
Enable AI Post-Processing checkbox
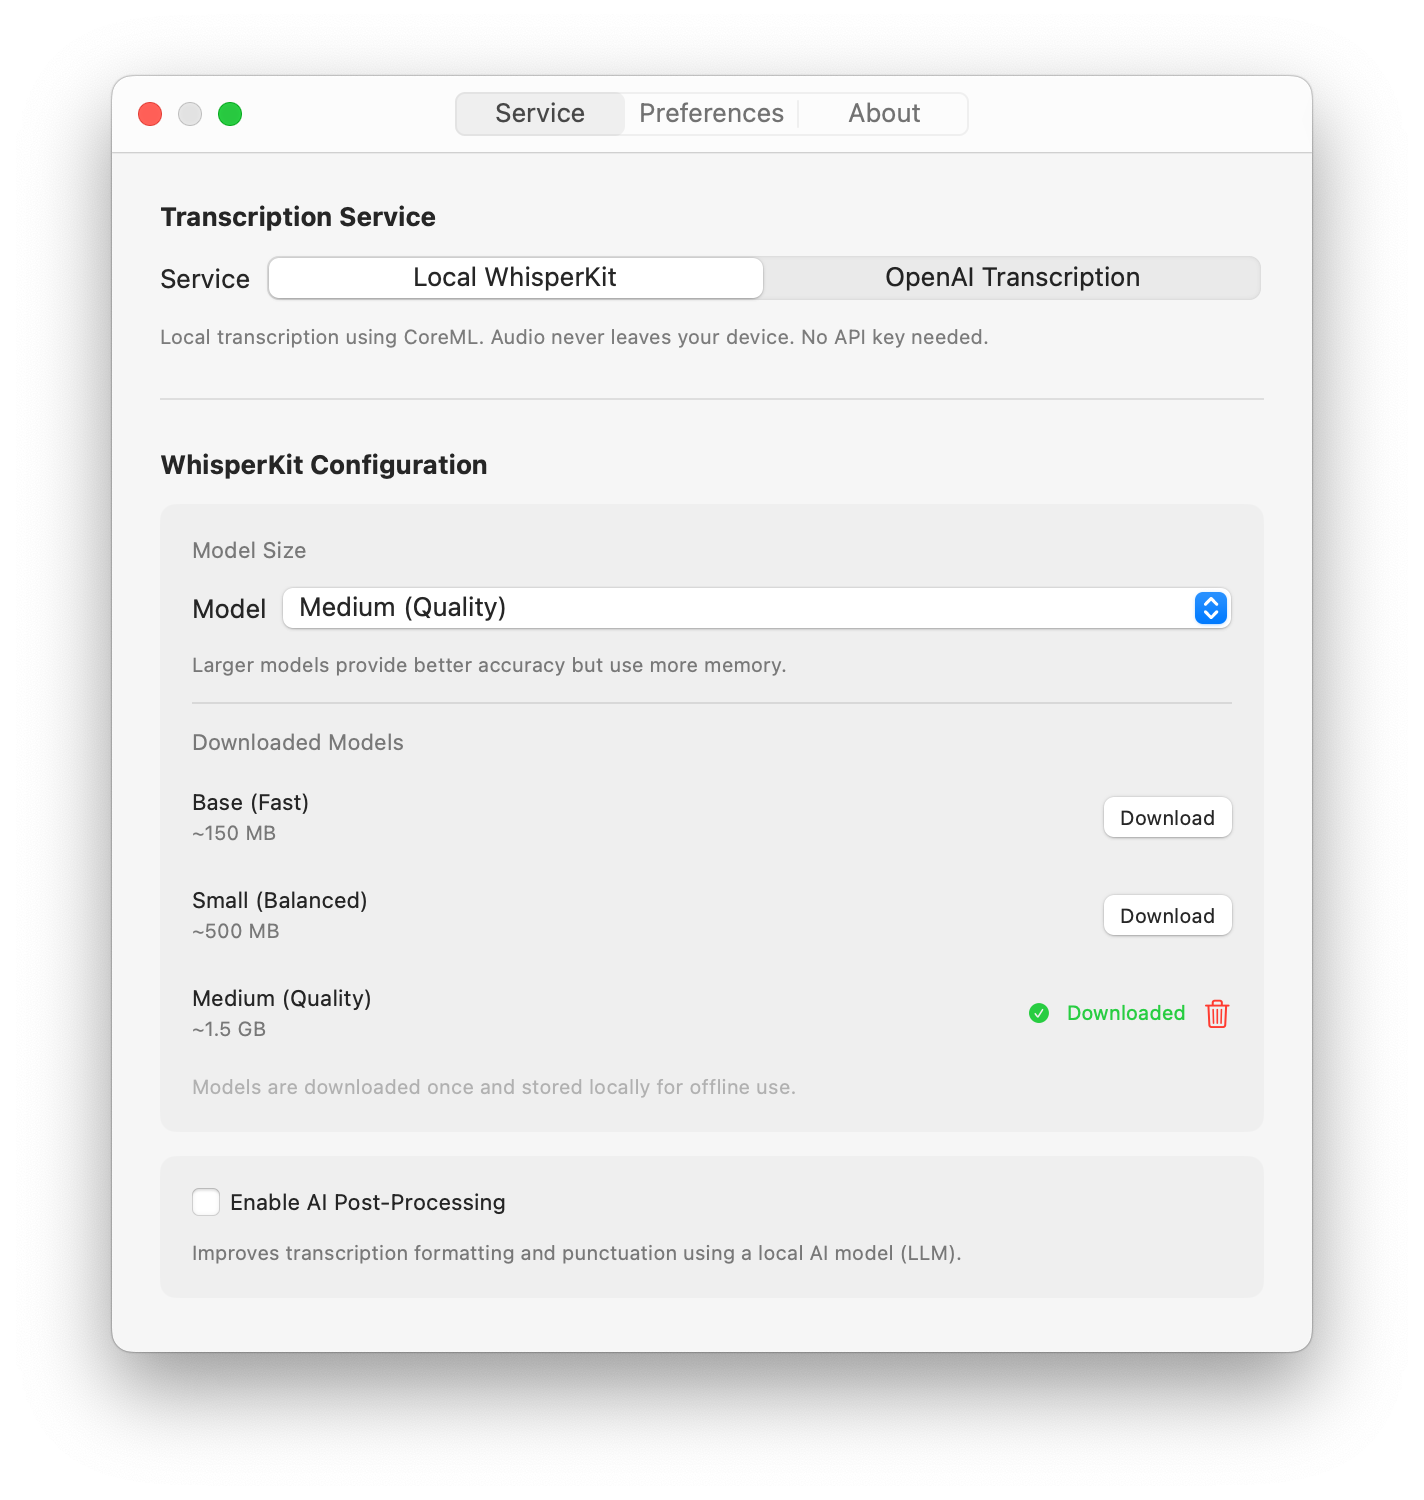(x=206, y=1202)
